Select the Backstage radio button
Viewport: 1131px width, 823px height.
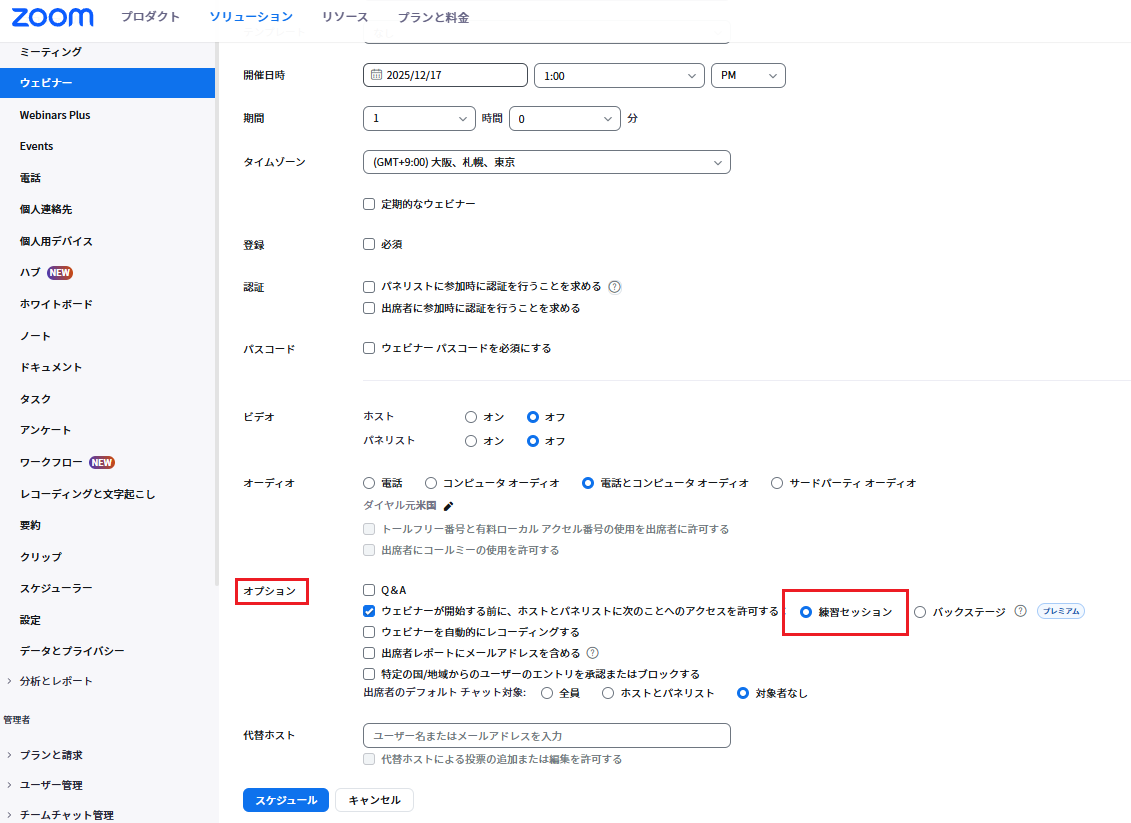(x=920, y=612)
